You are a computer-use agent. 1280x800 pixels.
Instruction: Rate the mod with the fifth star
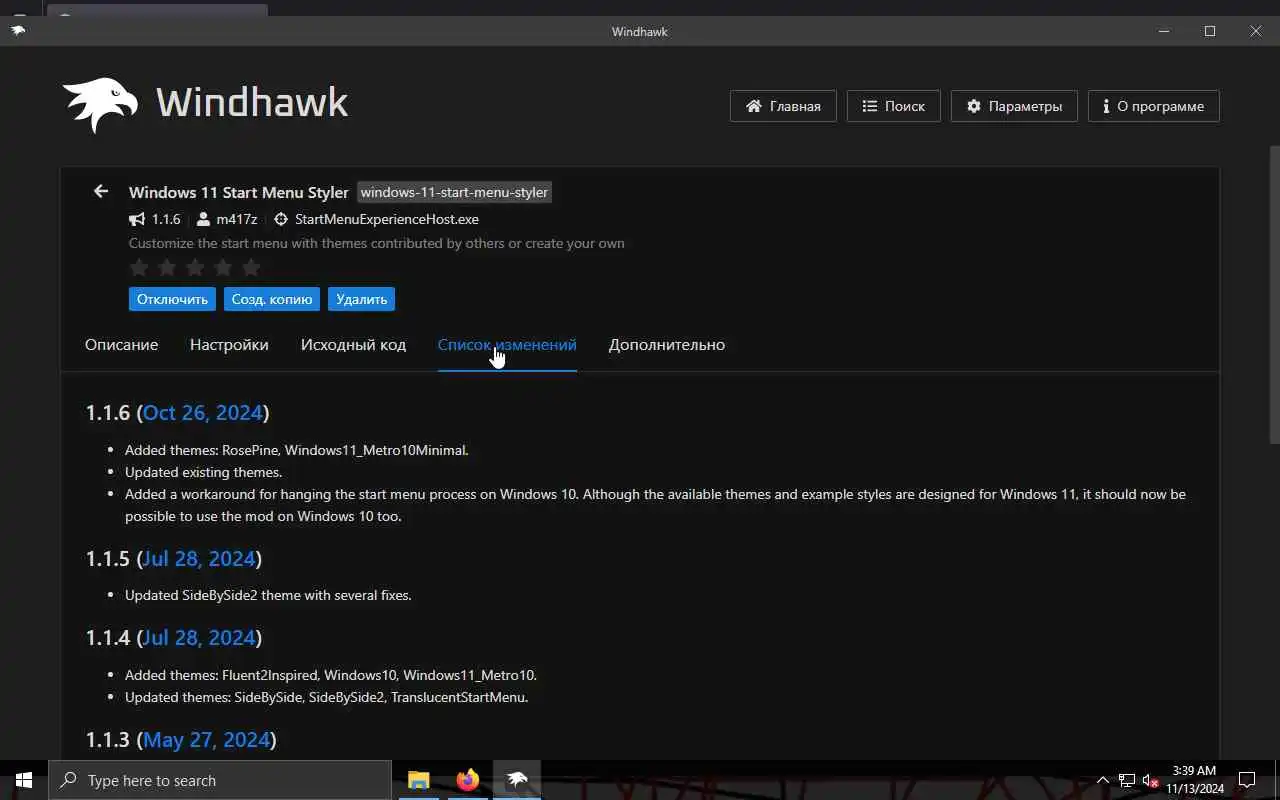(251, 267)
